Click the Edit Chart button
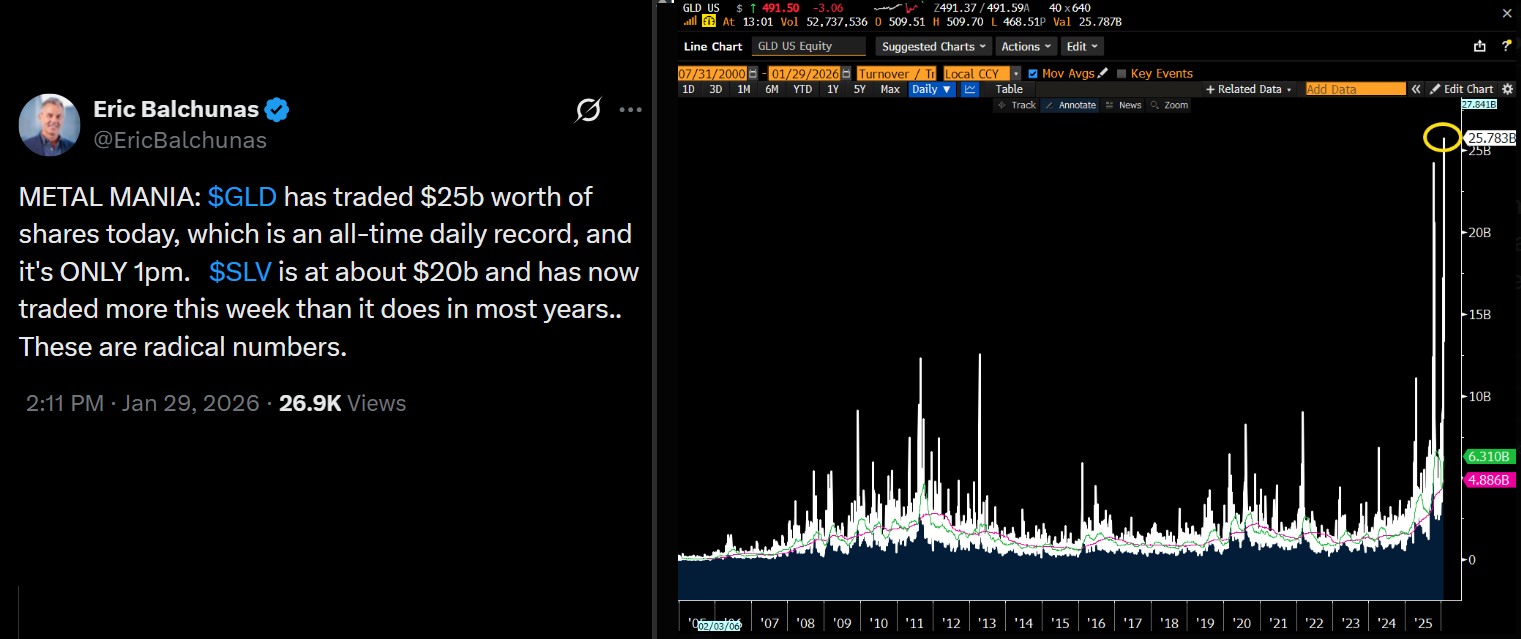Screen dimensions: 1521x639 click(x=1461, y=89)
